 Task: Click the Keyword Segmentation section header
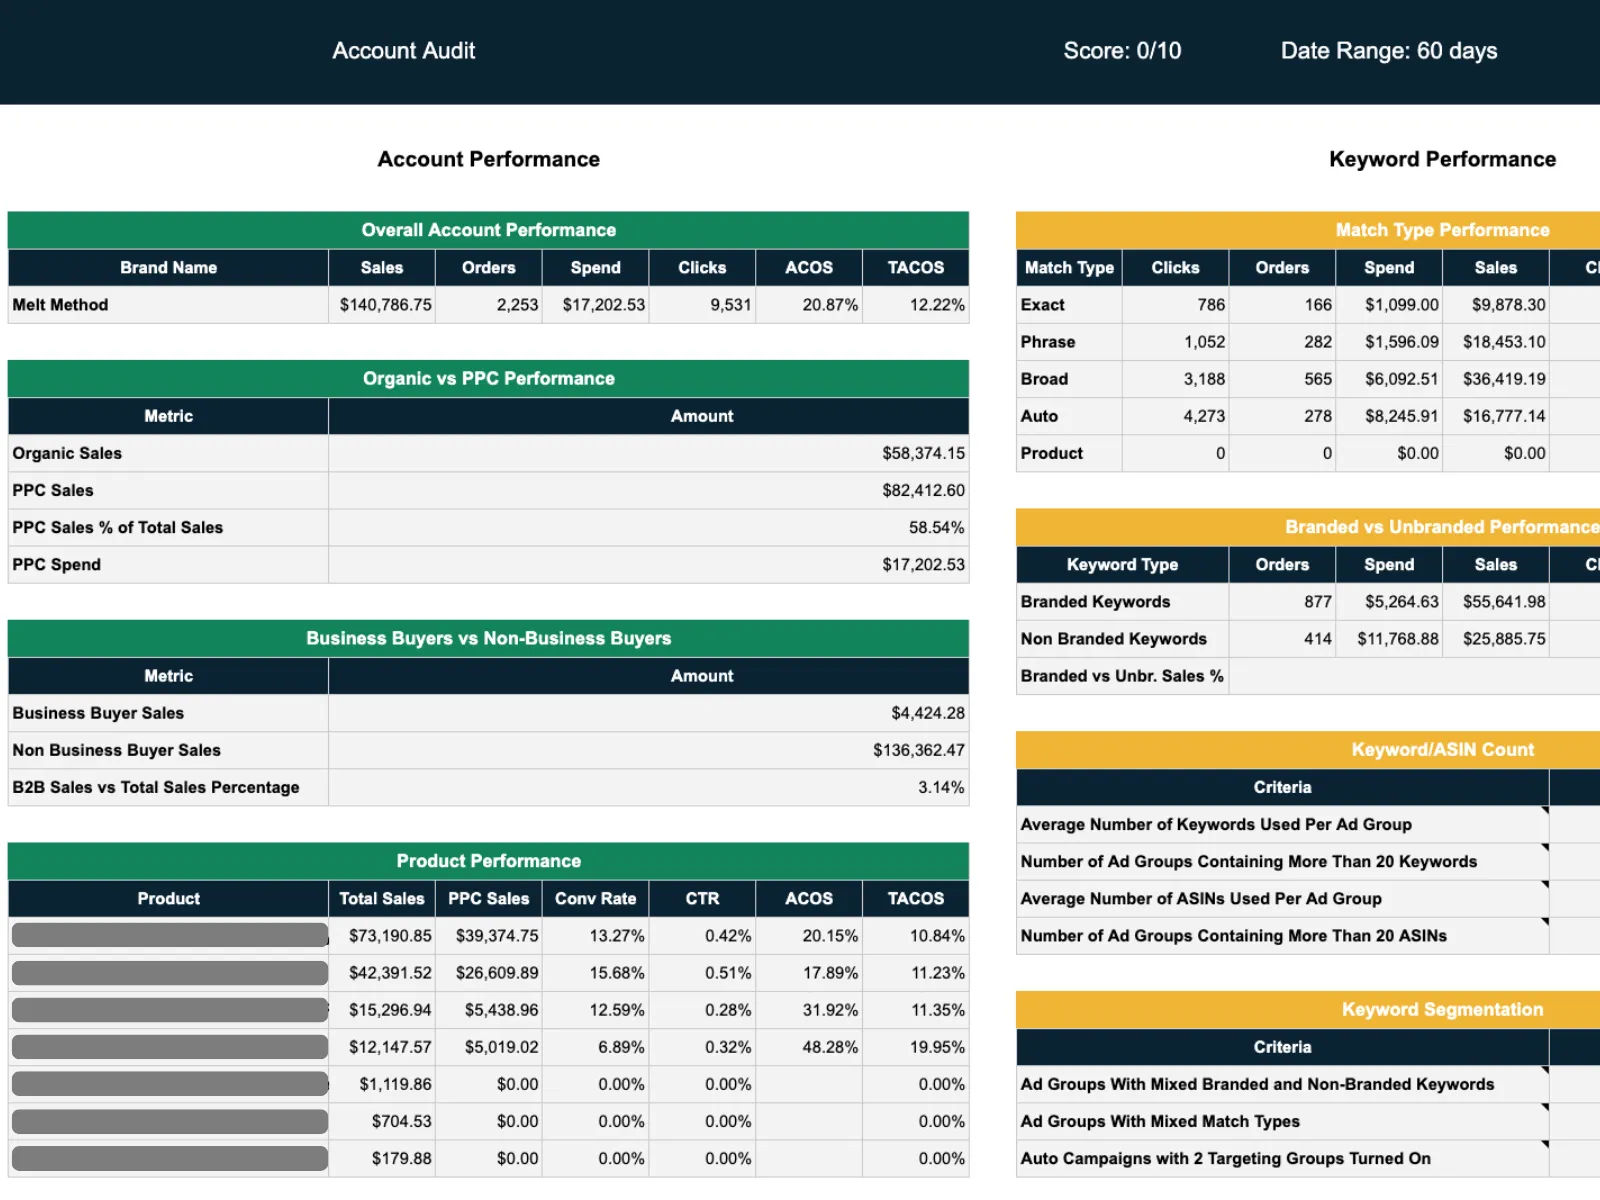pyautogui.click(x=1443, y=1010)
